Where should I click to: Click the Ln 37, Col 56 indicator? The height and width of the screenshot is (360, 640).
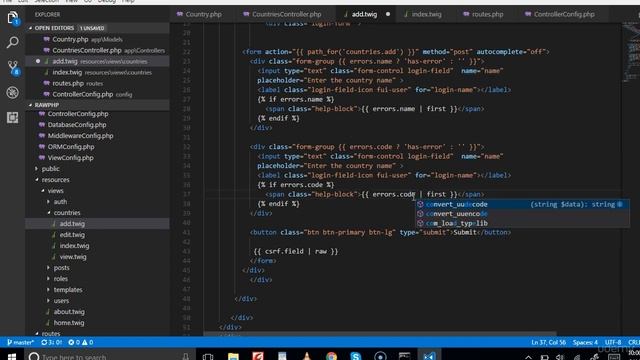548,342
